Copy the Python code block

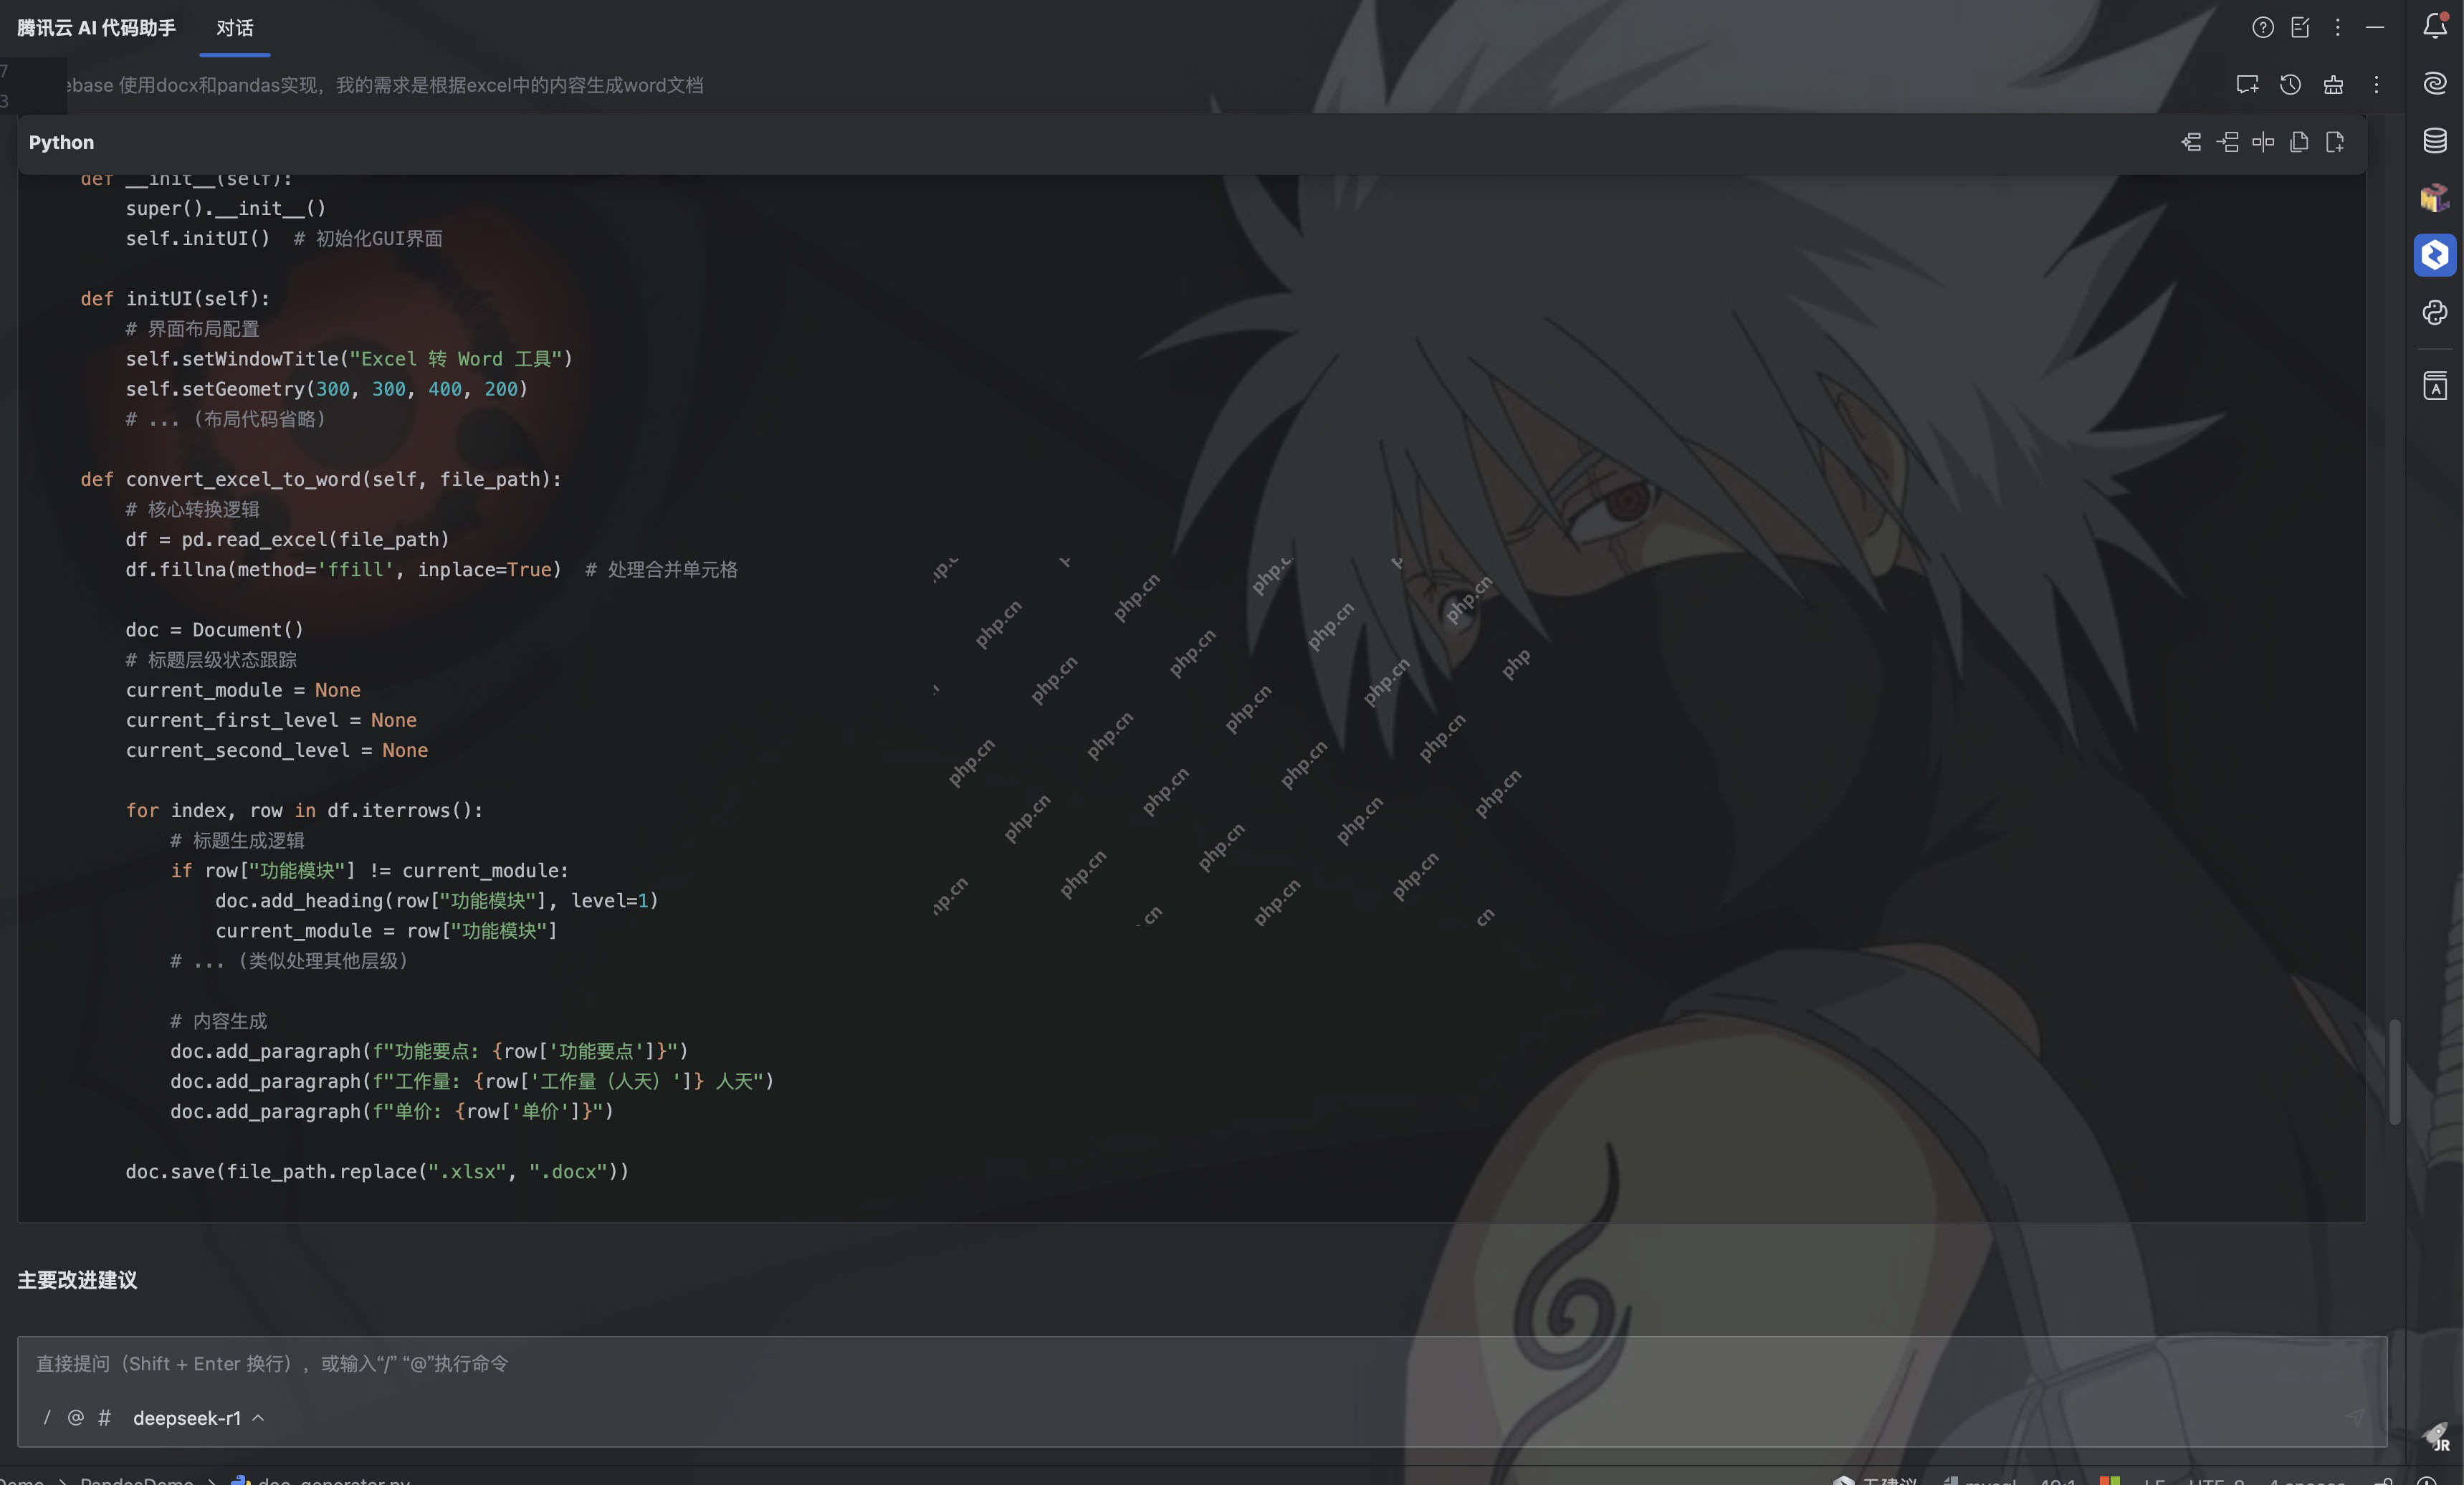[2299, 142]
